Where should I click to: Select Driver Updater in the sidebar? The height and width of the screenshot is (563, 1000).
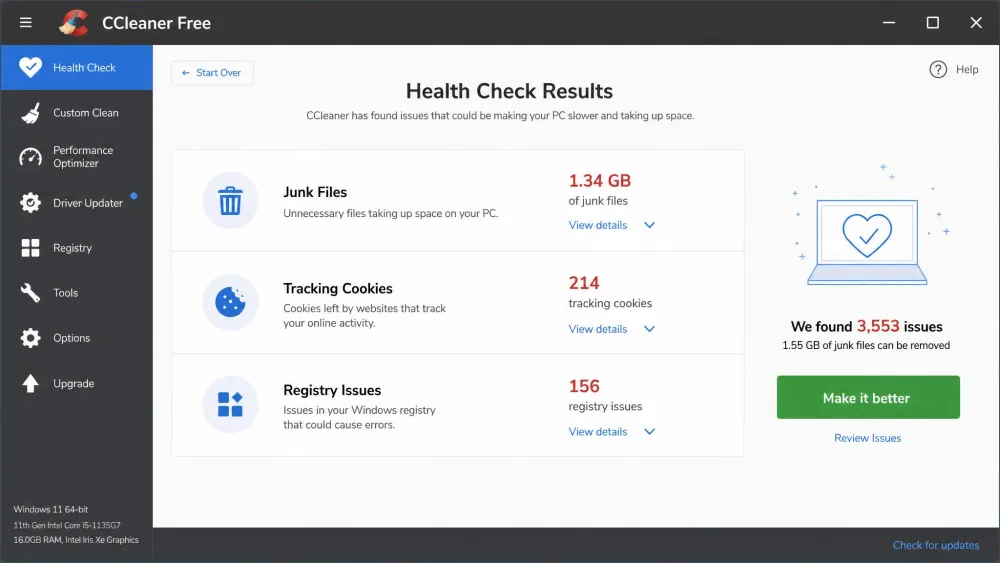pyautogui.click(x=77, y=203)
